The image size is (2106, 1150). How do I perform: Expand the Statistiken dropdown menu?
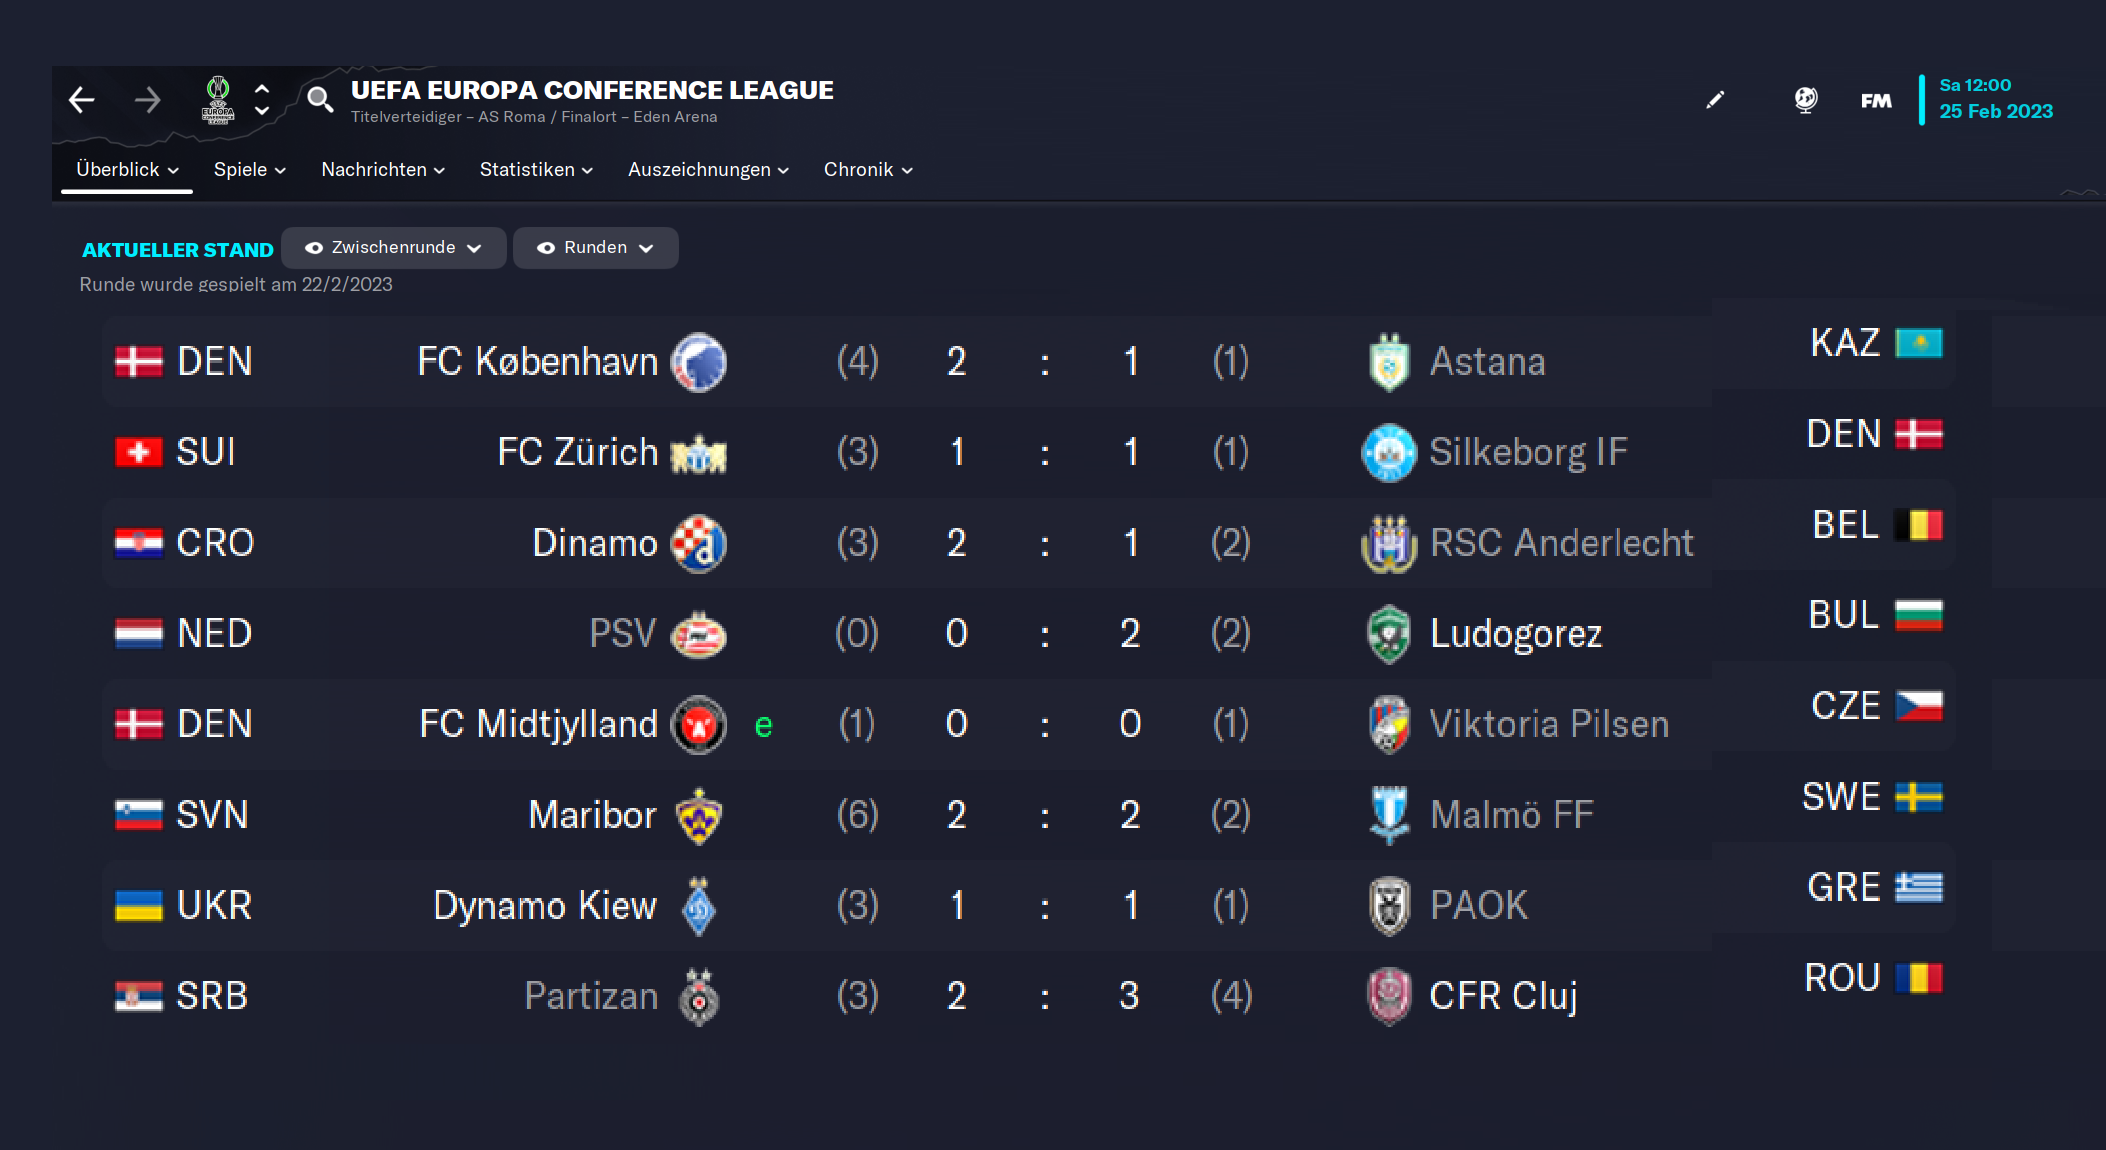(536, 170)
